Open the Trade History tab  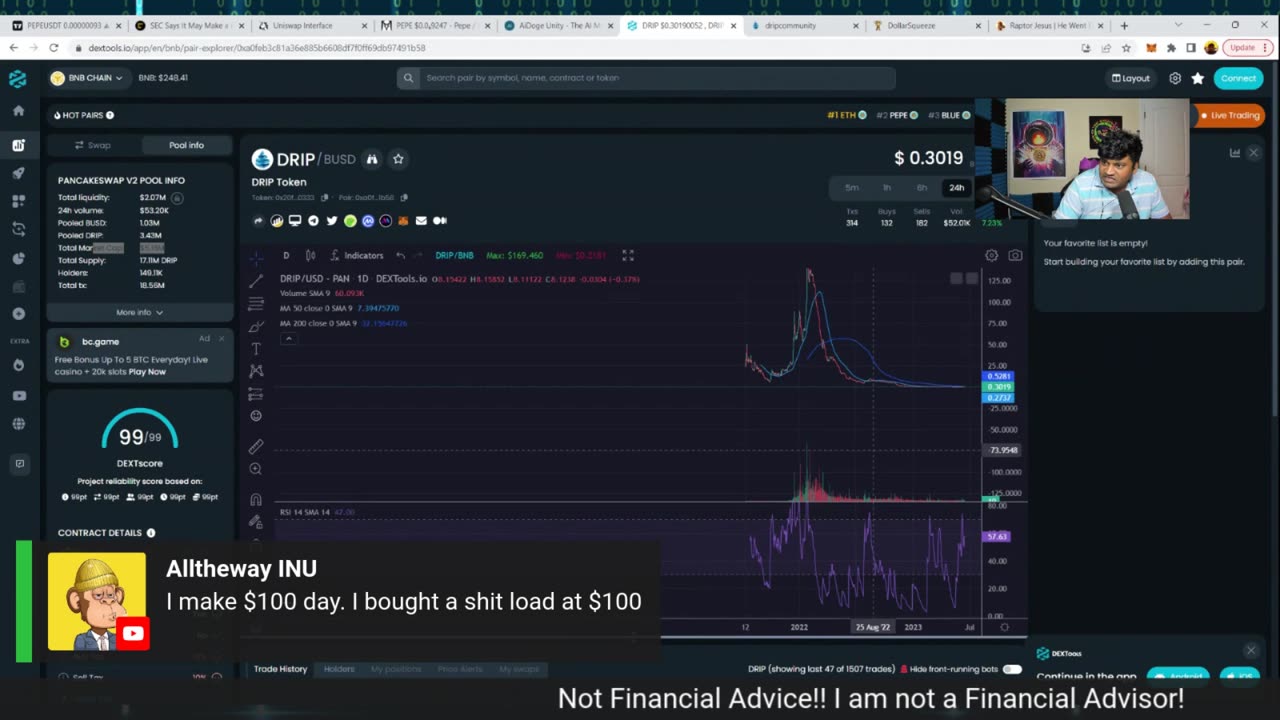280,669
